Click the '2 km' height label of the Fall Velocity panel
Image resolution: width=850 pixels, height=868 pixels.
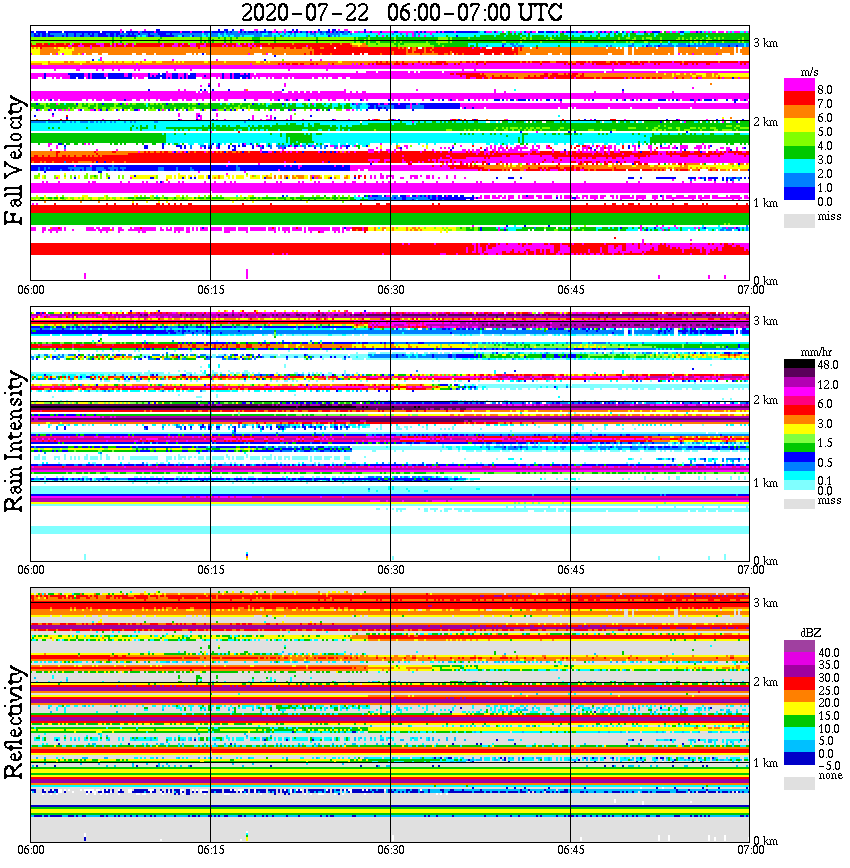coord(766,122)
